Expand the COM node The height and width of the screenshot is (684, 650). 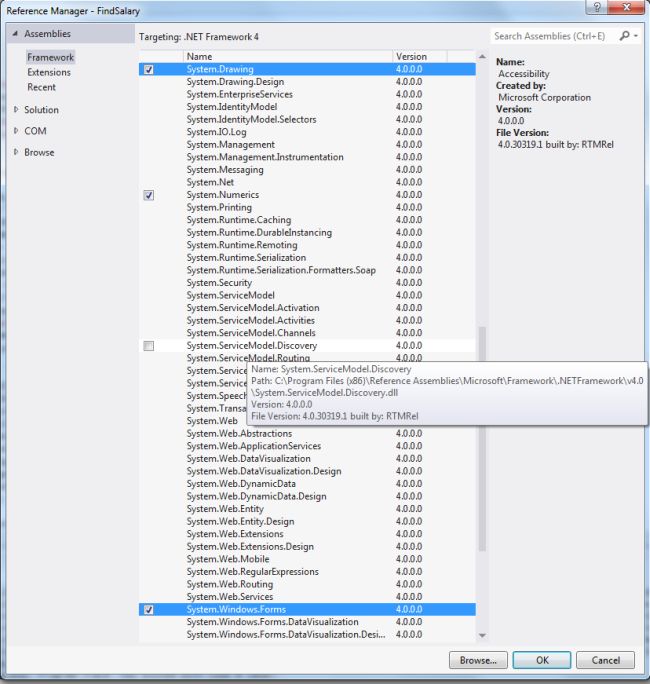click(x=16, y=131)
